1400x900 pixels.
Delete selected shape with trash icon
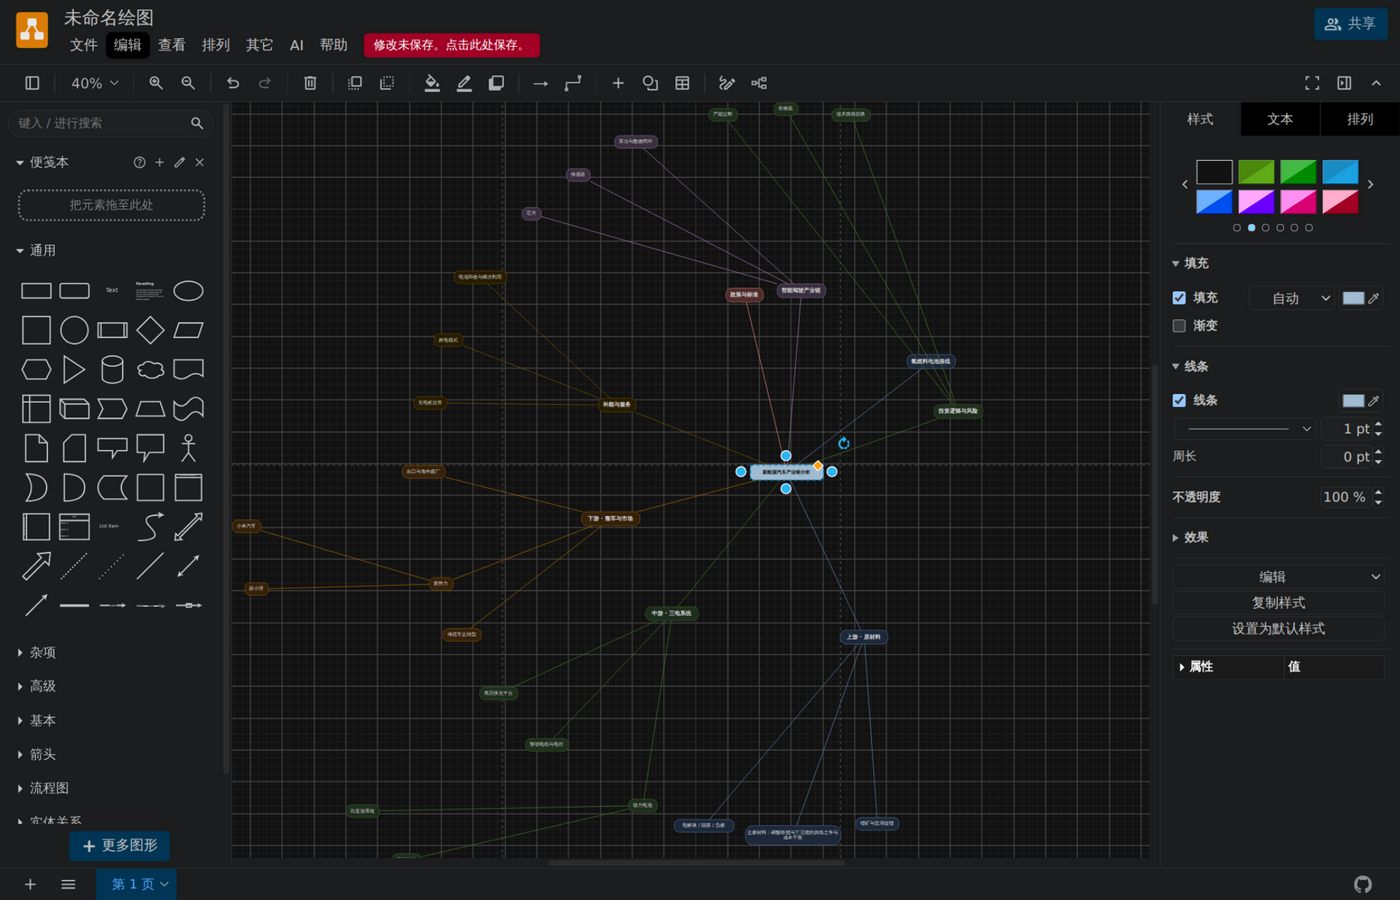click(x=310, y=83)
